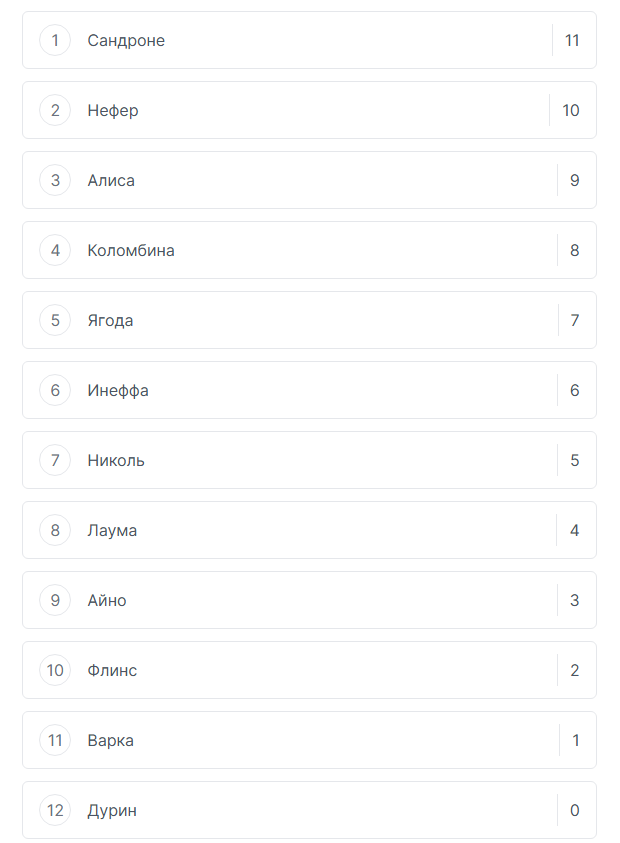Select the circled number 12 badge
Viewport: 620px width, 843px height.
(x=55, y=811)
